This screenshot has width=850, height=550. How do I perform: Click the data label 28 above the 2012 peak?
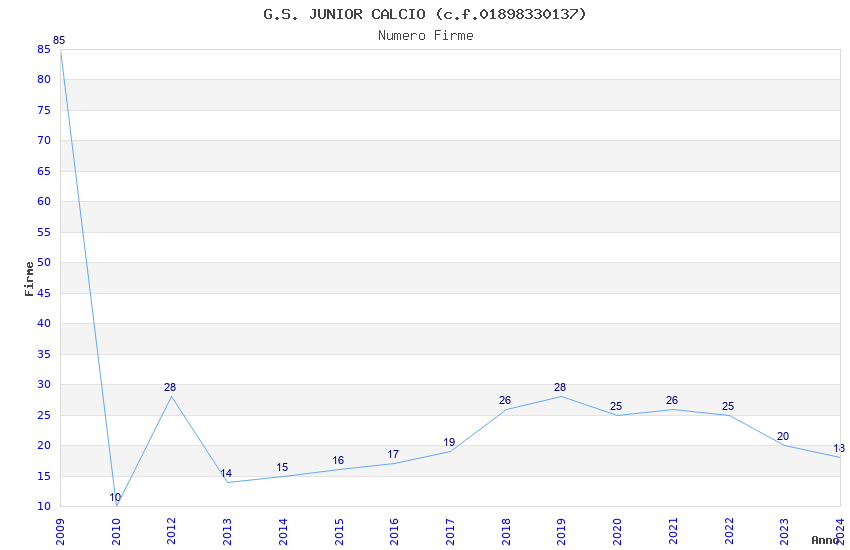point(170,387)
